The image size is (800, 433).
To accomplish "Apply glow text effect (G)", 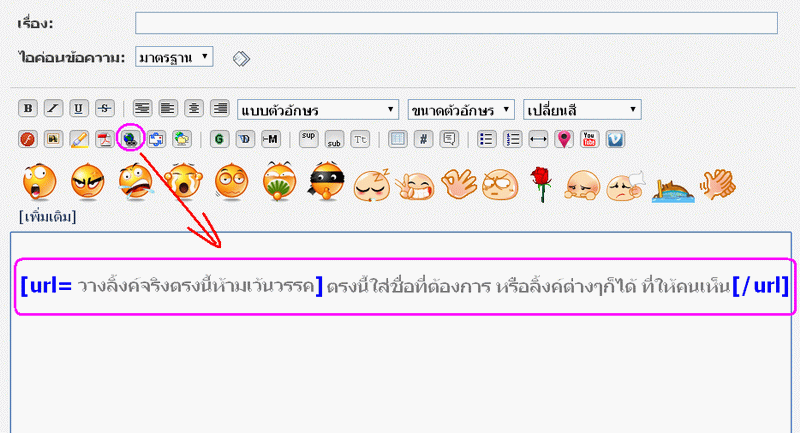I will tap(219, 139).
